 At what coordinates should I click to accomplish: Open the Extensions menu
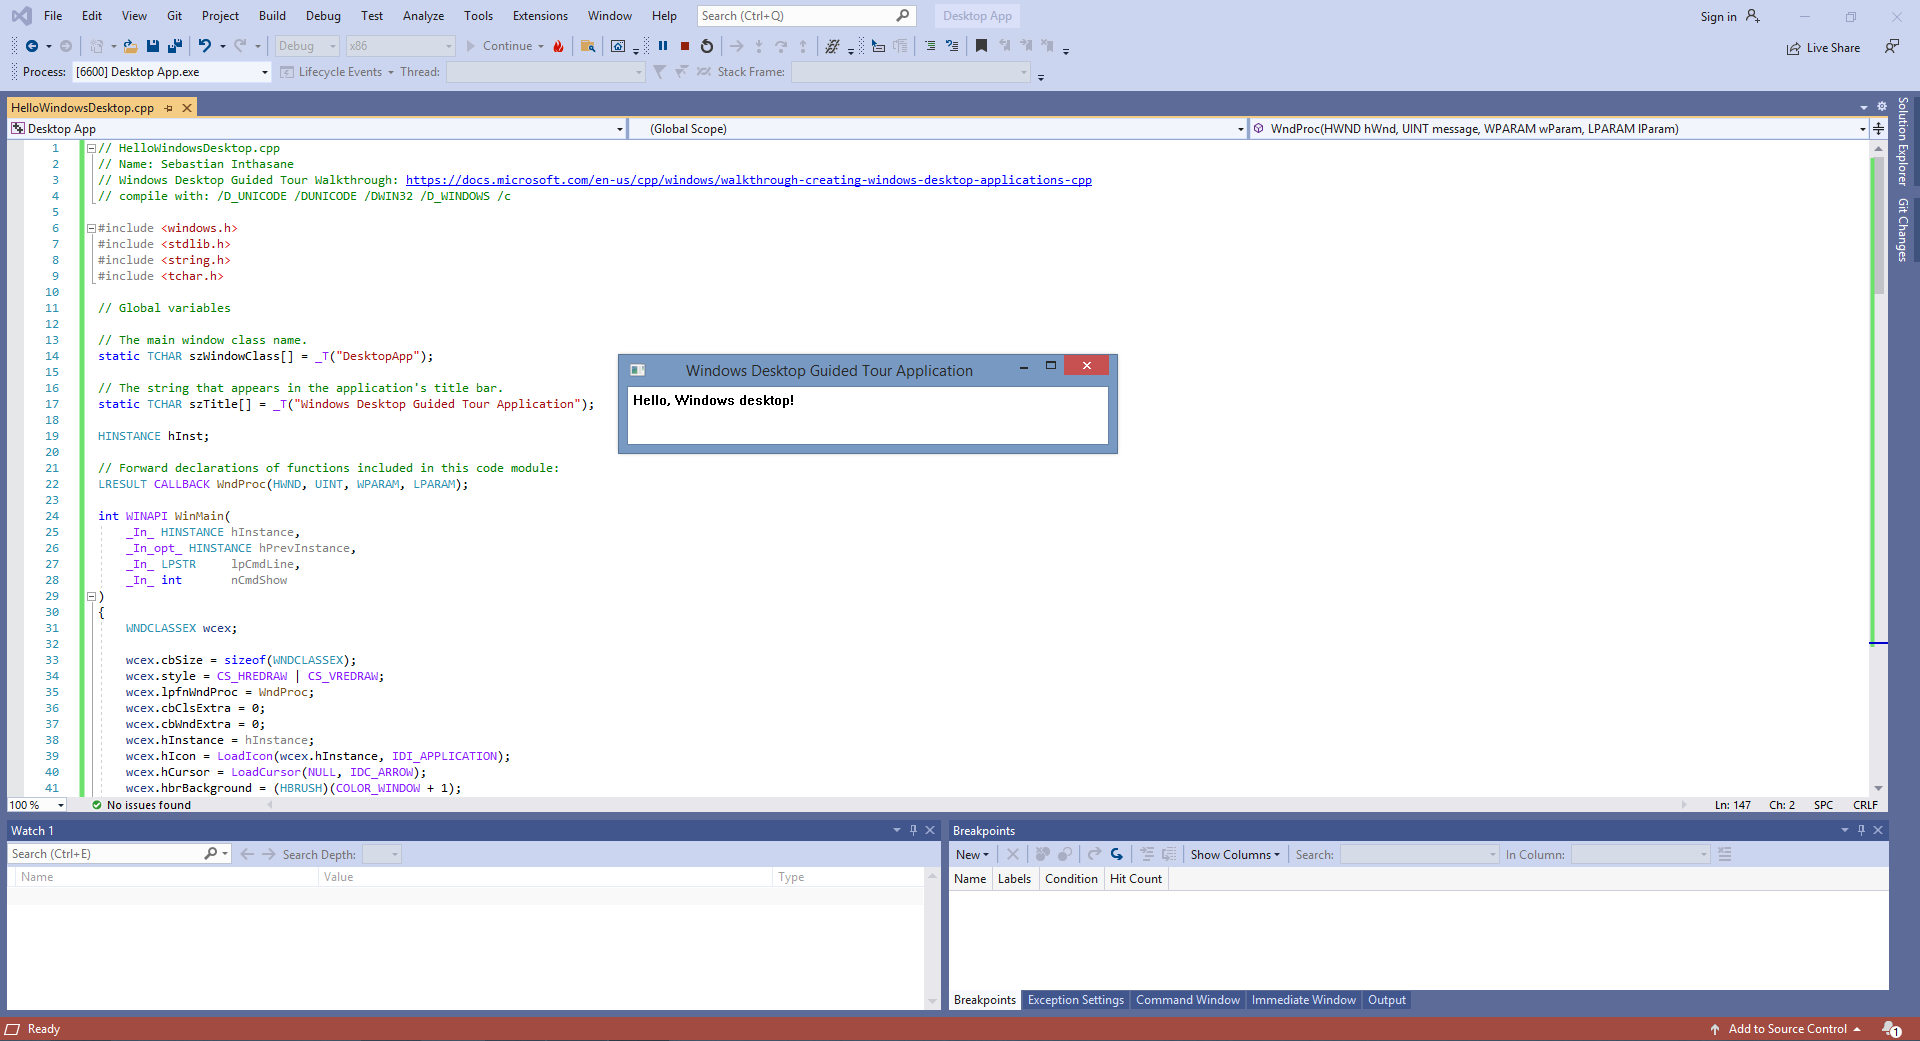click(540, 16)
